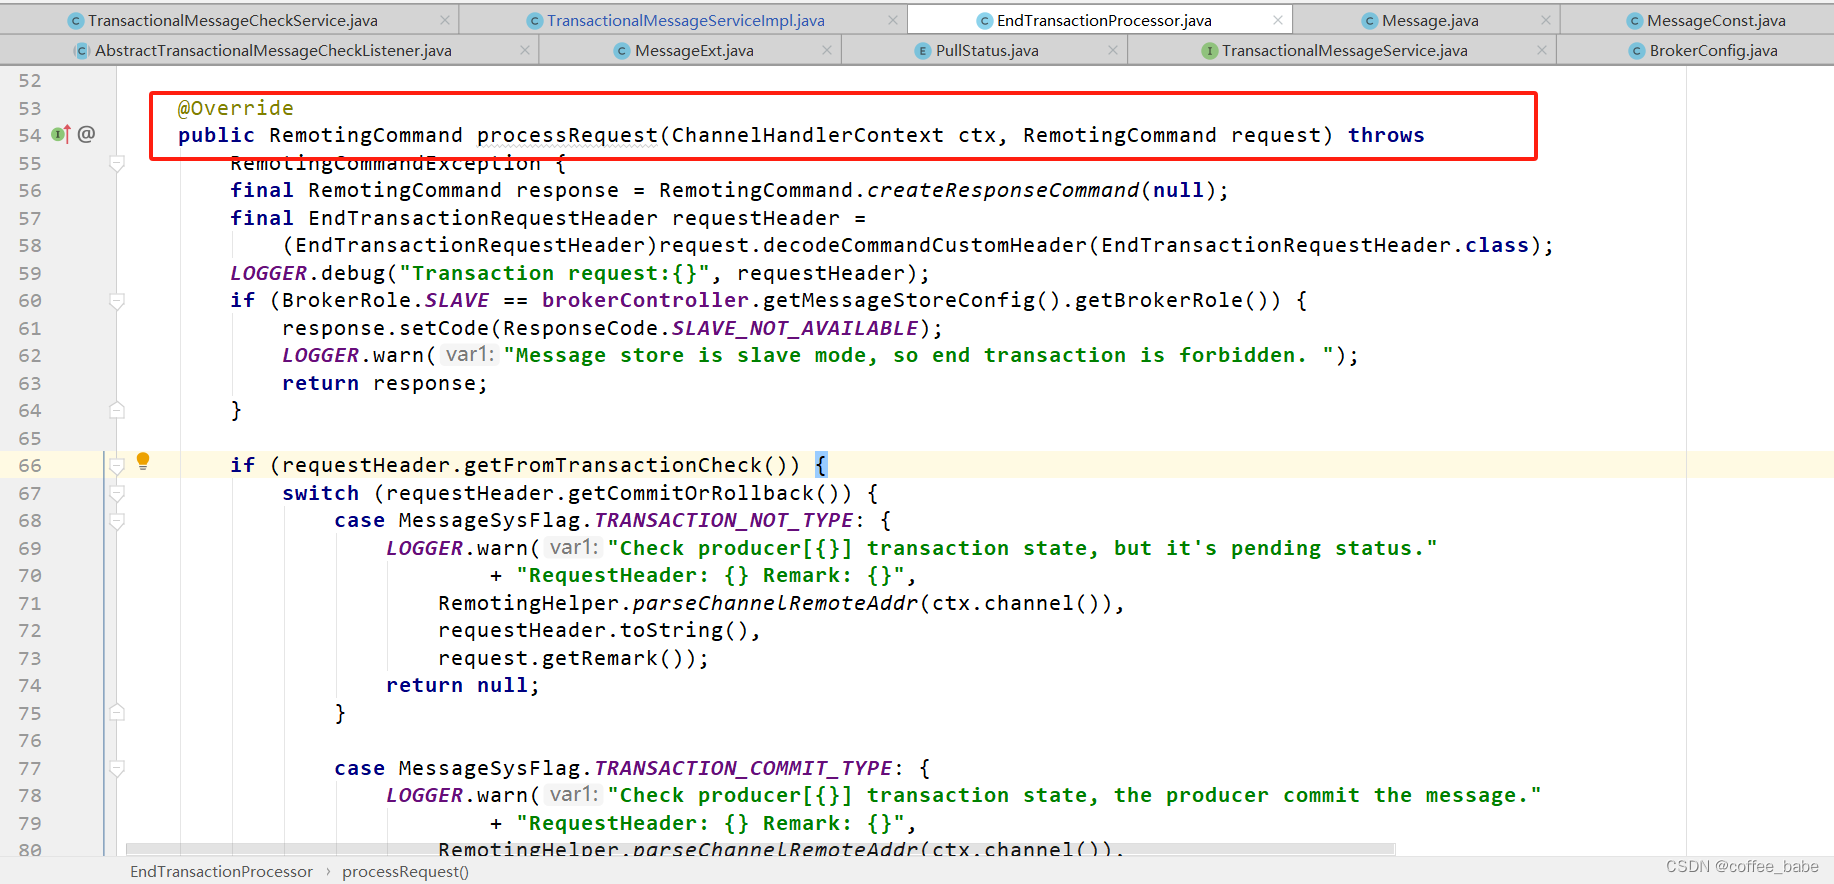
Task: Collapse the method fold marker at line 55
Action: pyautogui.click(x=117, y=163)
